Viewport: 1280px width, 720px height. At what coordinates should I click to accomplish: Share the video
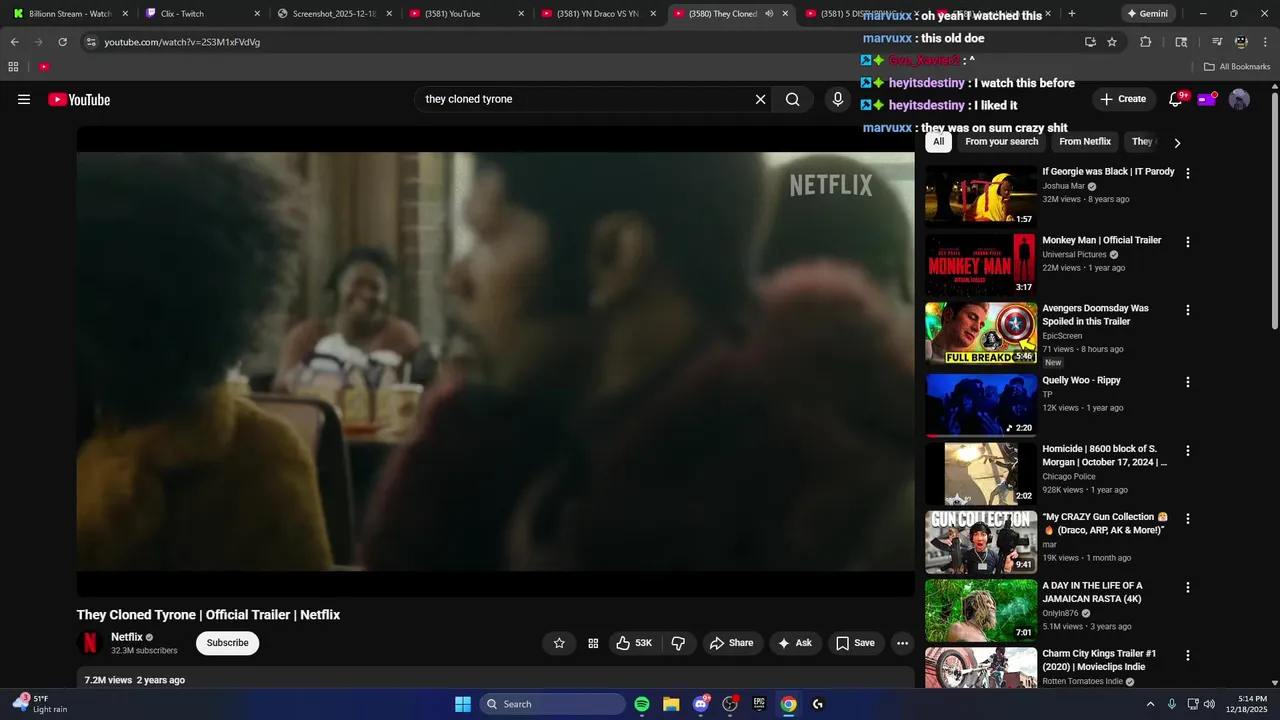[731, 643]
